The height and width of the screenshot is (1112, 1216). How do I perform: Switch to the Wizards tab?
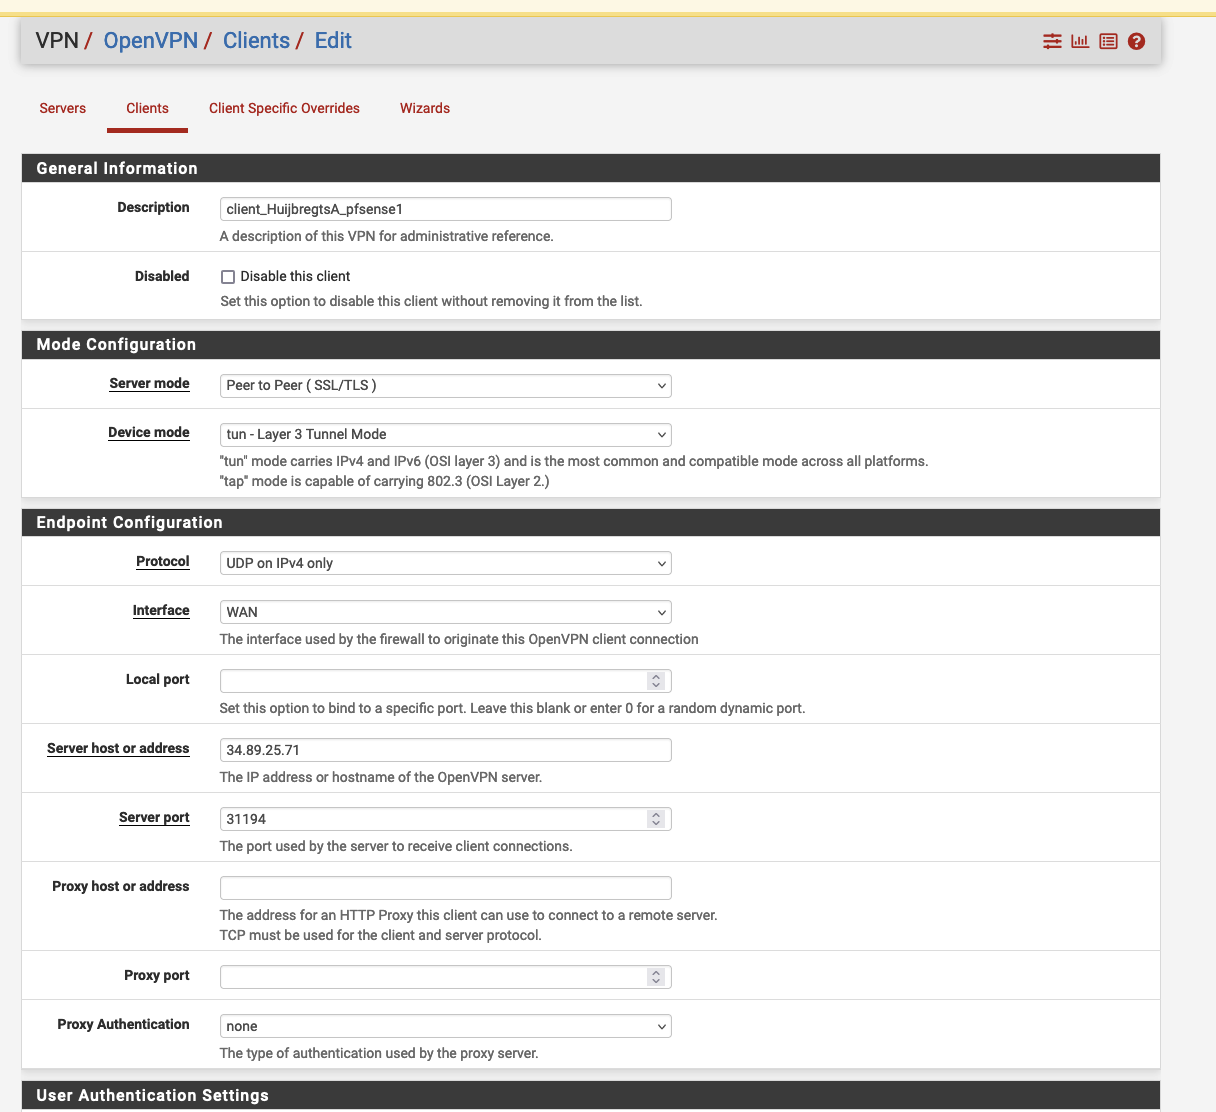(425, 108)
